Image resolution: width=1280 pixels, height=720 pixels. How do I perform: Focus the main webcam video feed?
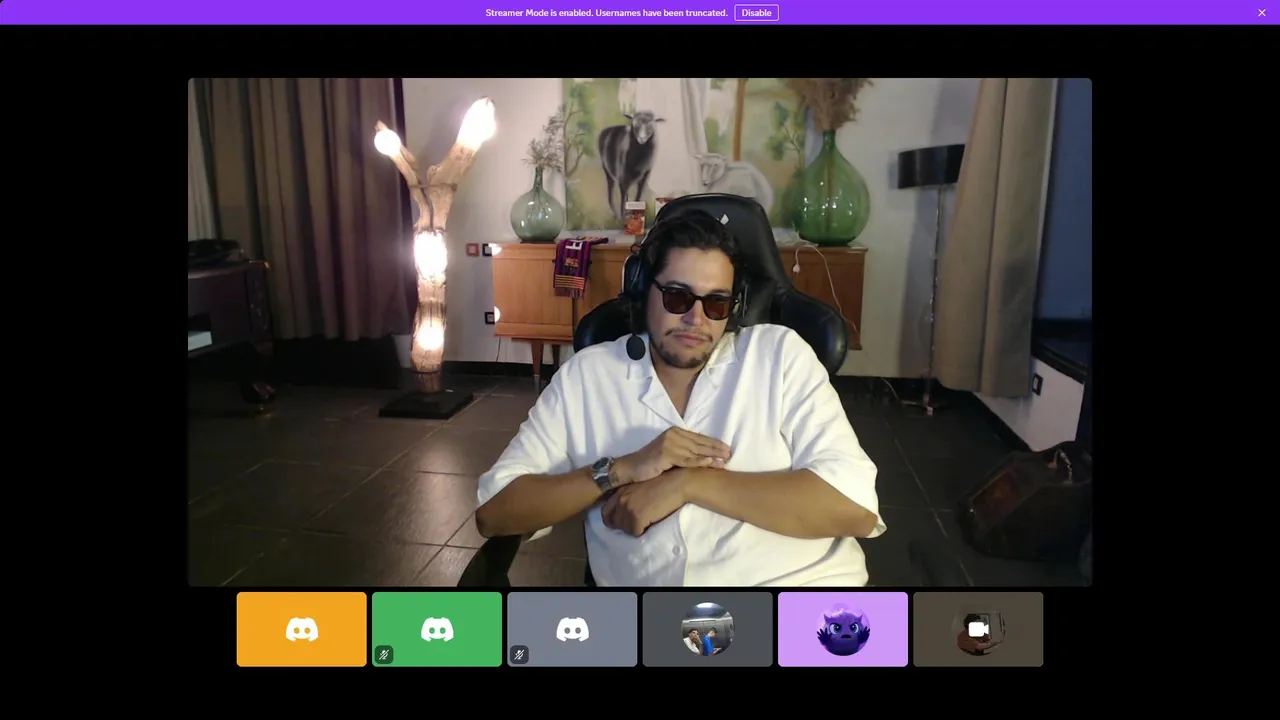(640, 332)
